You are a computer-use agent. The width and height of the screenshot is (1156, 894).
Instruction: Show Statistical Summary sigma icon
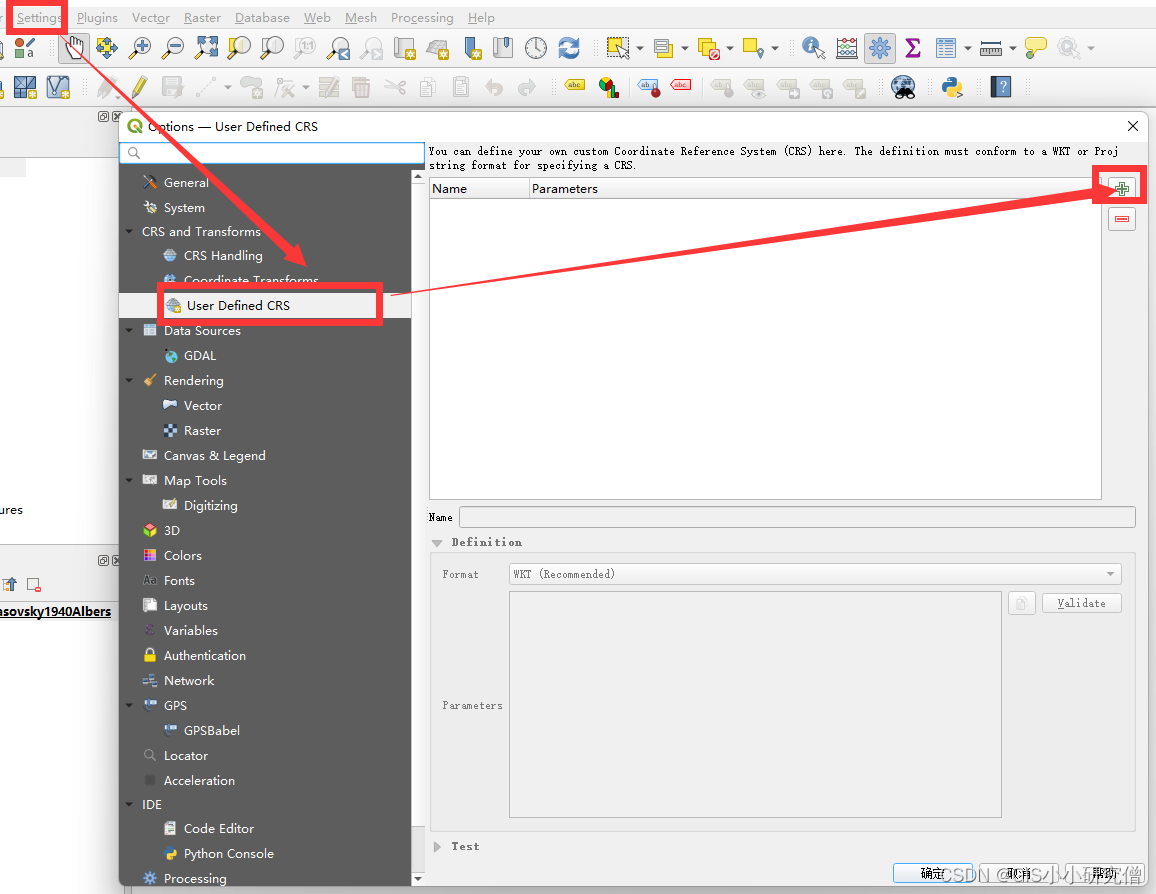[x=913, y=48]
